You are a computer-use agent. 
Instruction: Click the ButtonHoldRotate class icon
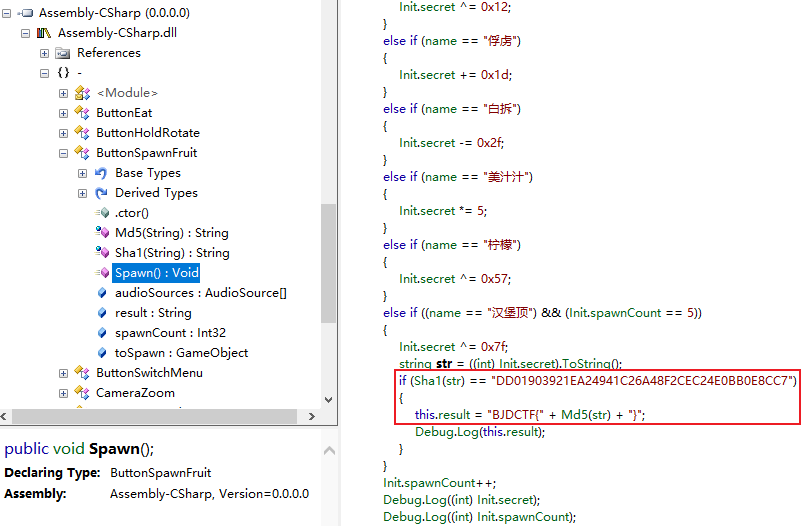(82, 132)
